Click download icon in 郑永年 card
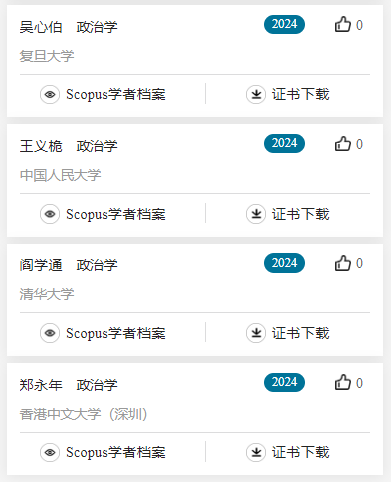391x482 pixels. [x=256, y=452]
